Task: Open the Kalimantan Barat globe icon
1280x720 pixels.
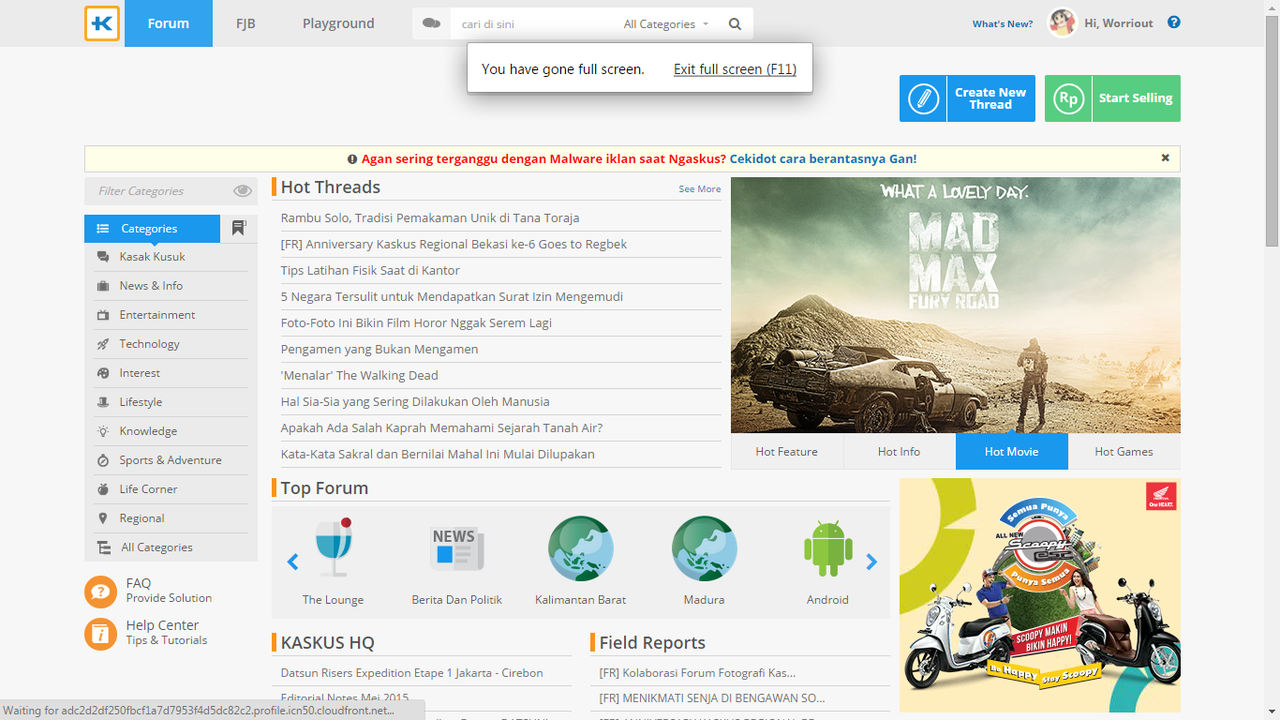Action: click(x=581, y=548)
